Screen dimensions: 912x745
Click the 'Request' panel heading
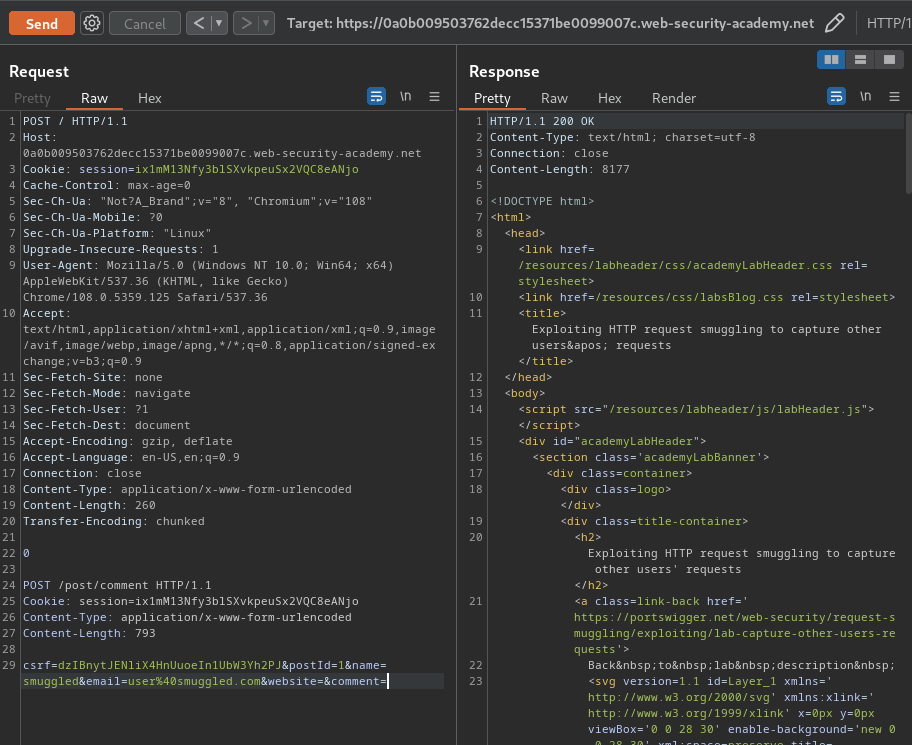39,72
